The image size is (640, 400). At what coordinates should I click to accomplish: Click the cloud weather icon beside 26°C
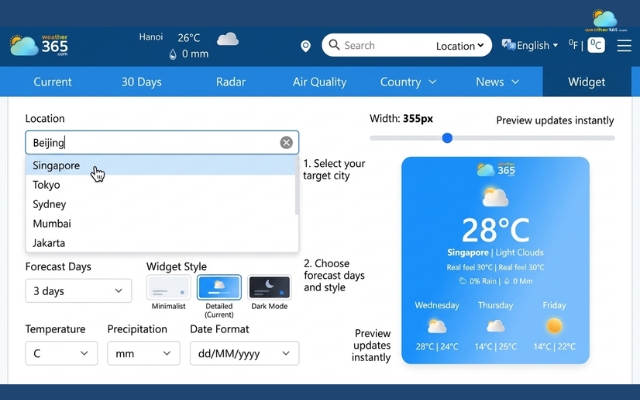click(228, 39)
